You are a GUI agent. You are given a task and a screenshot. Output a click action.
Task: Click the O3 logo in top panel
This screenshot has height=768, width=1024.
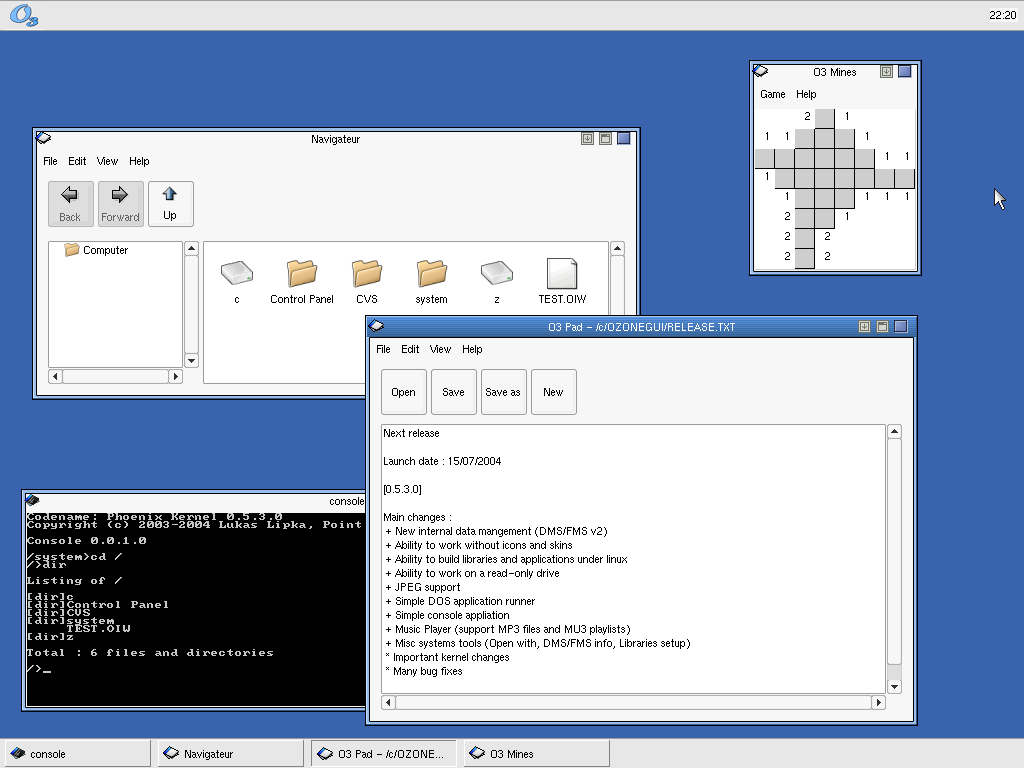(x=24, y=15)
